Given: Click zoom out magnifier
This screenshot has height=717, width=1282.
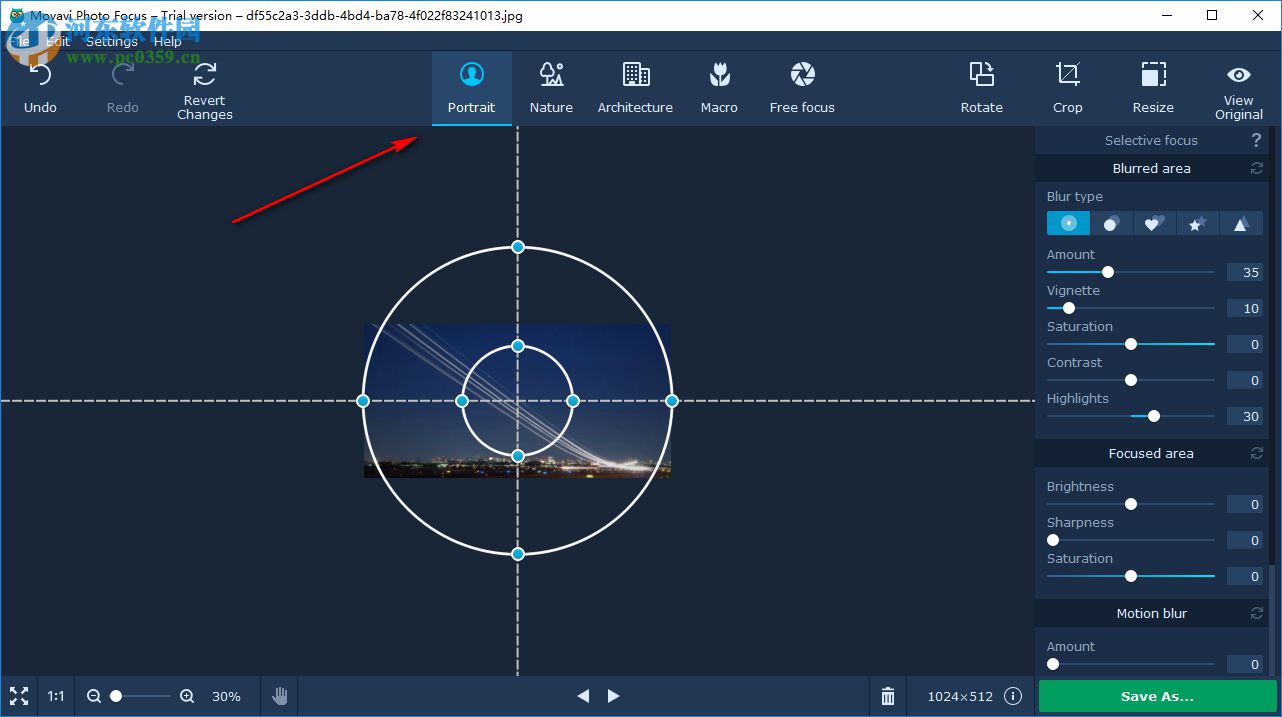Looking at the screenshot, I should (x=94, y=696).
